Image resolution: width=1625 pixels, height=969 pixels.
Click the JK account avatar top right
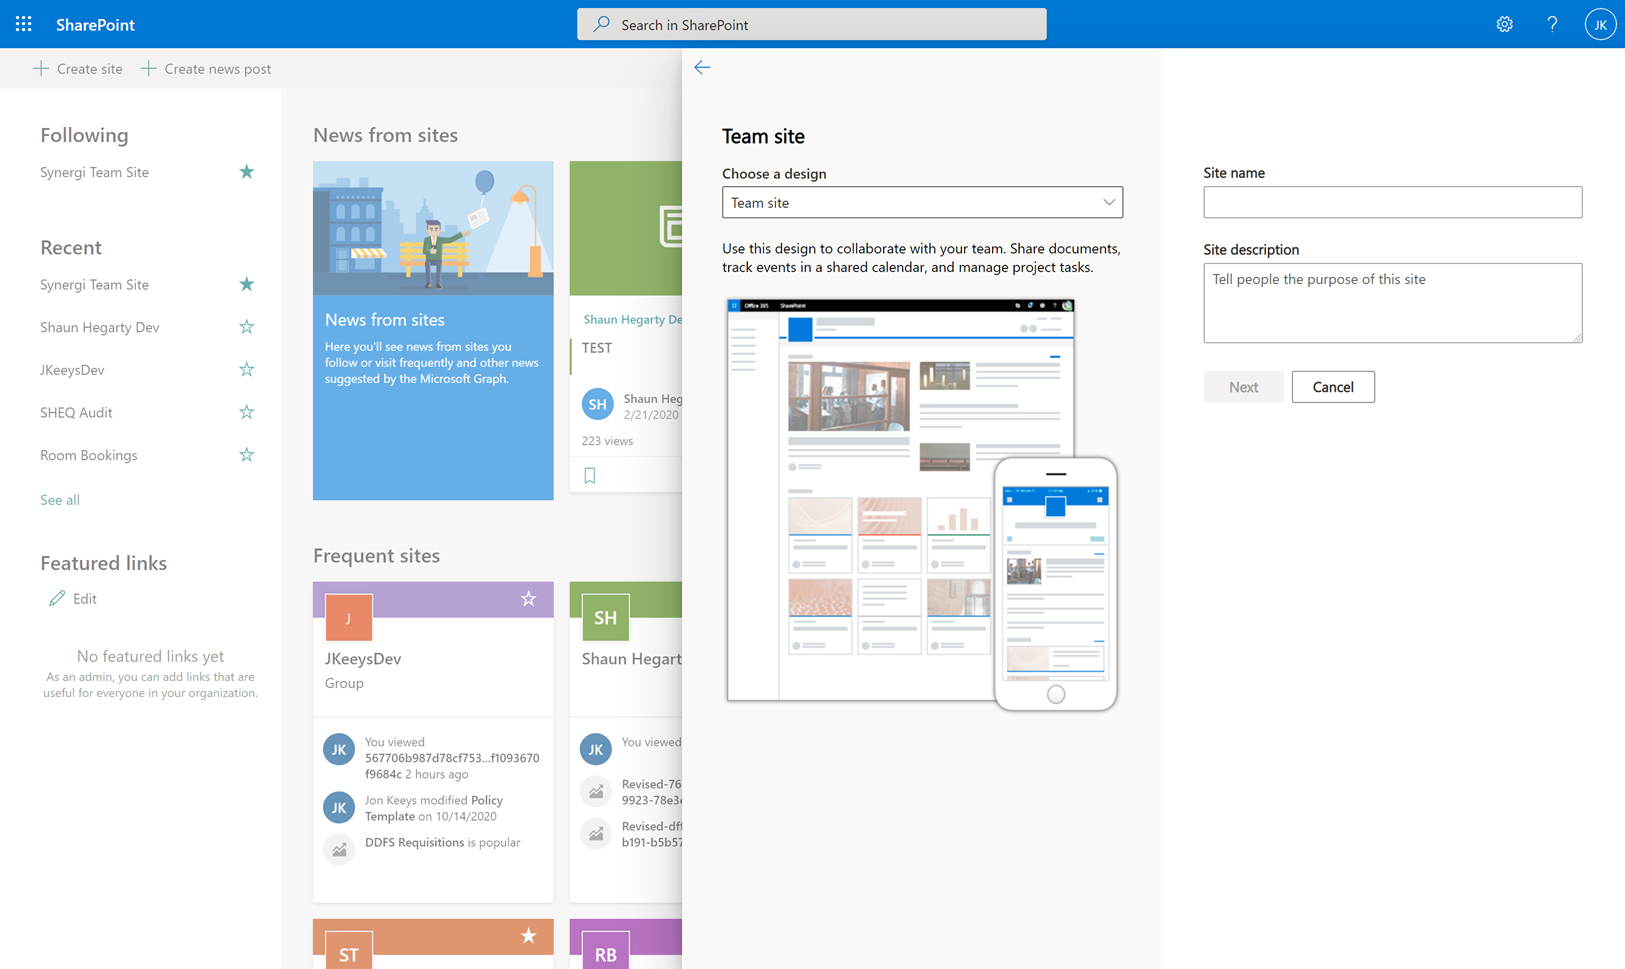pos(1600,23)
